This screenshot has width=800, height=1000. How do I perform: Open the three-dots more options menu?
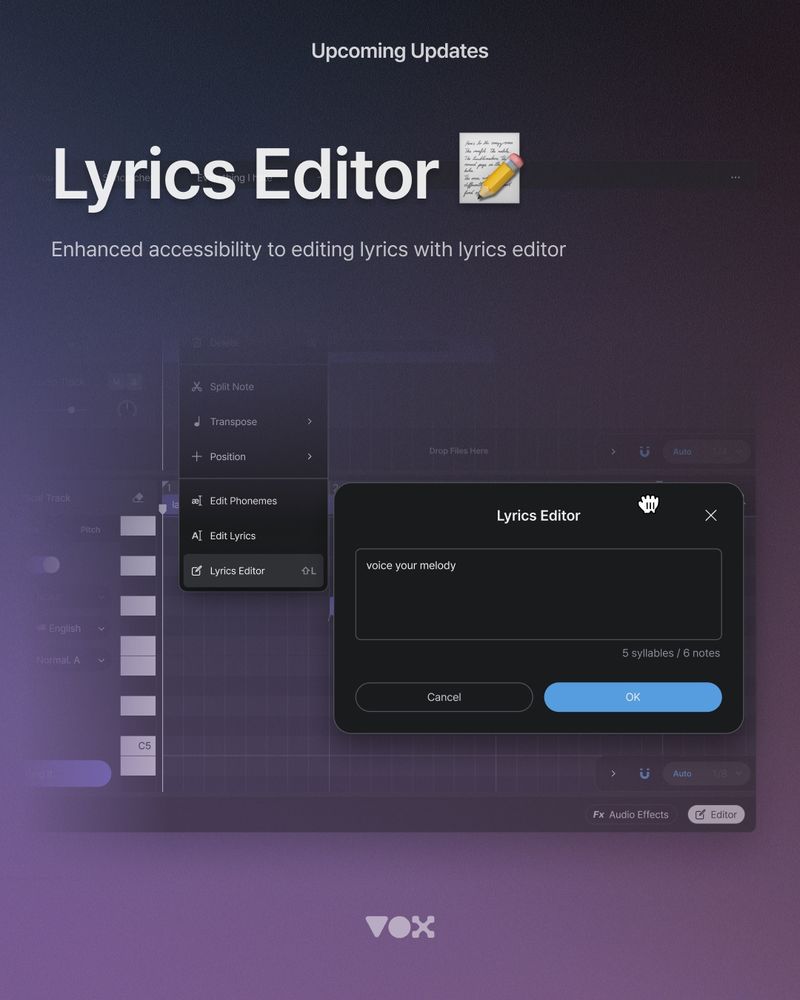(x=735, y=177)
